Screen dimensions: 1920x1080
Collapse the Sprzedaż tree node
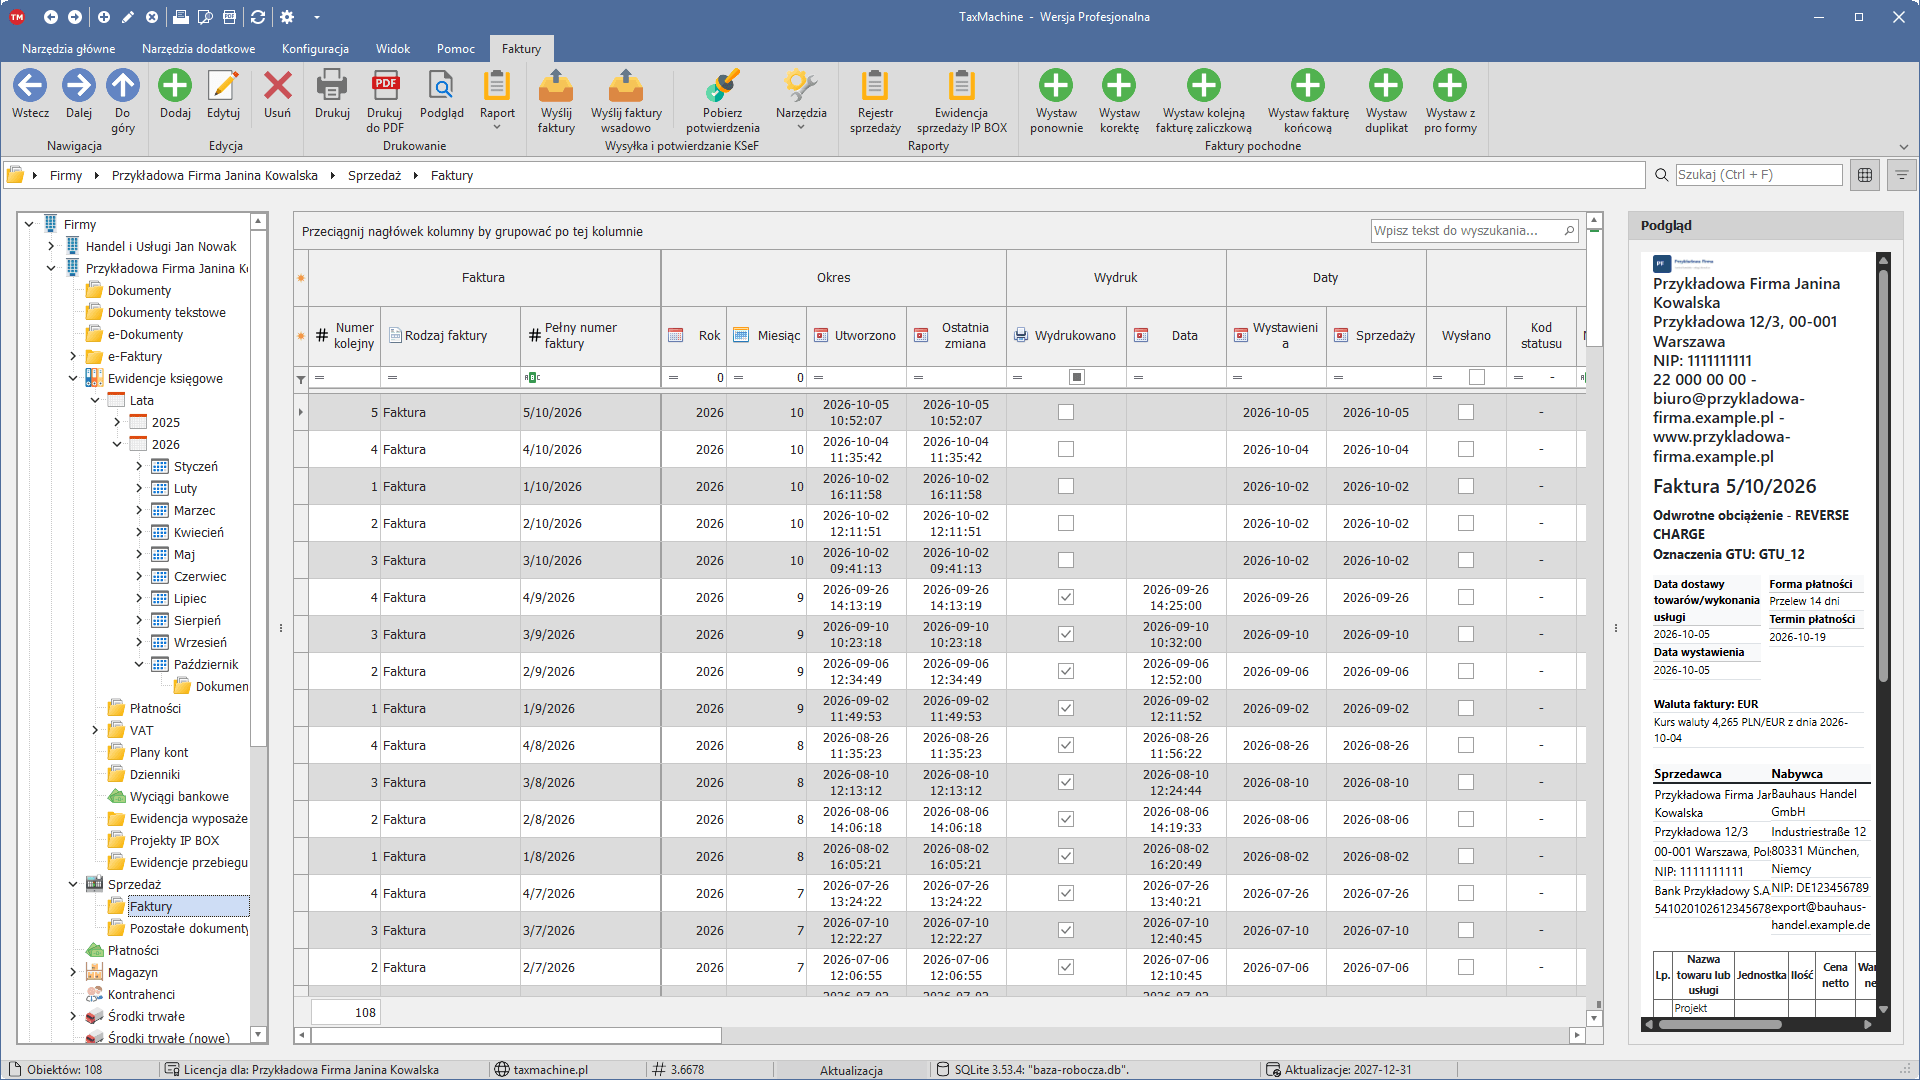(73, 884)
